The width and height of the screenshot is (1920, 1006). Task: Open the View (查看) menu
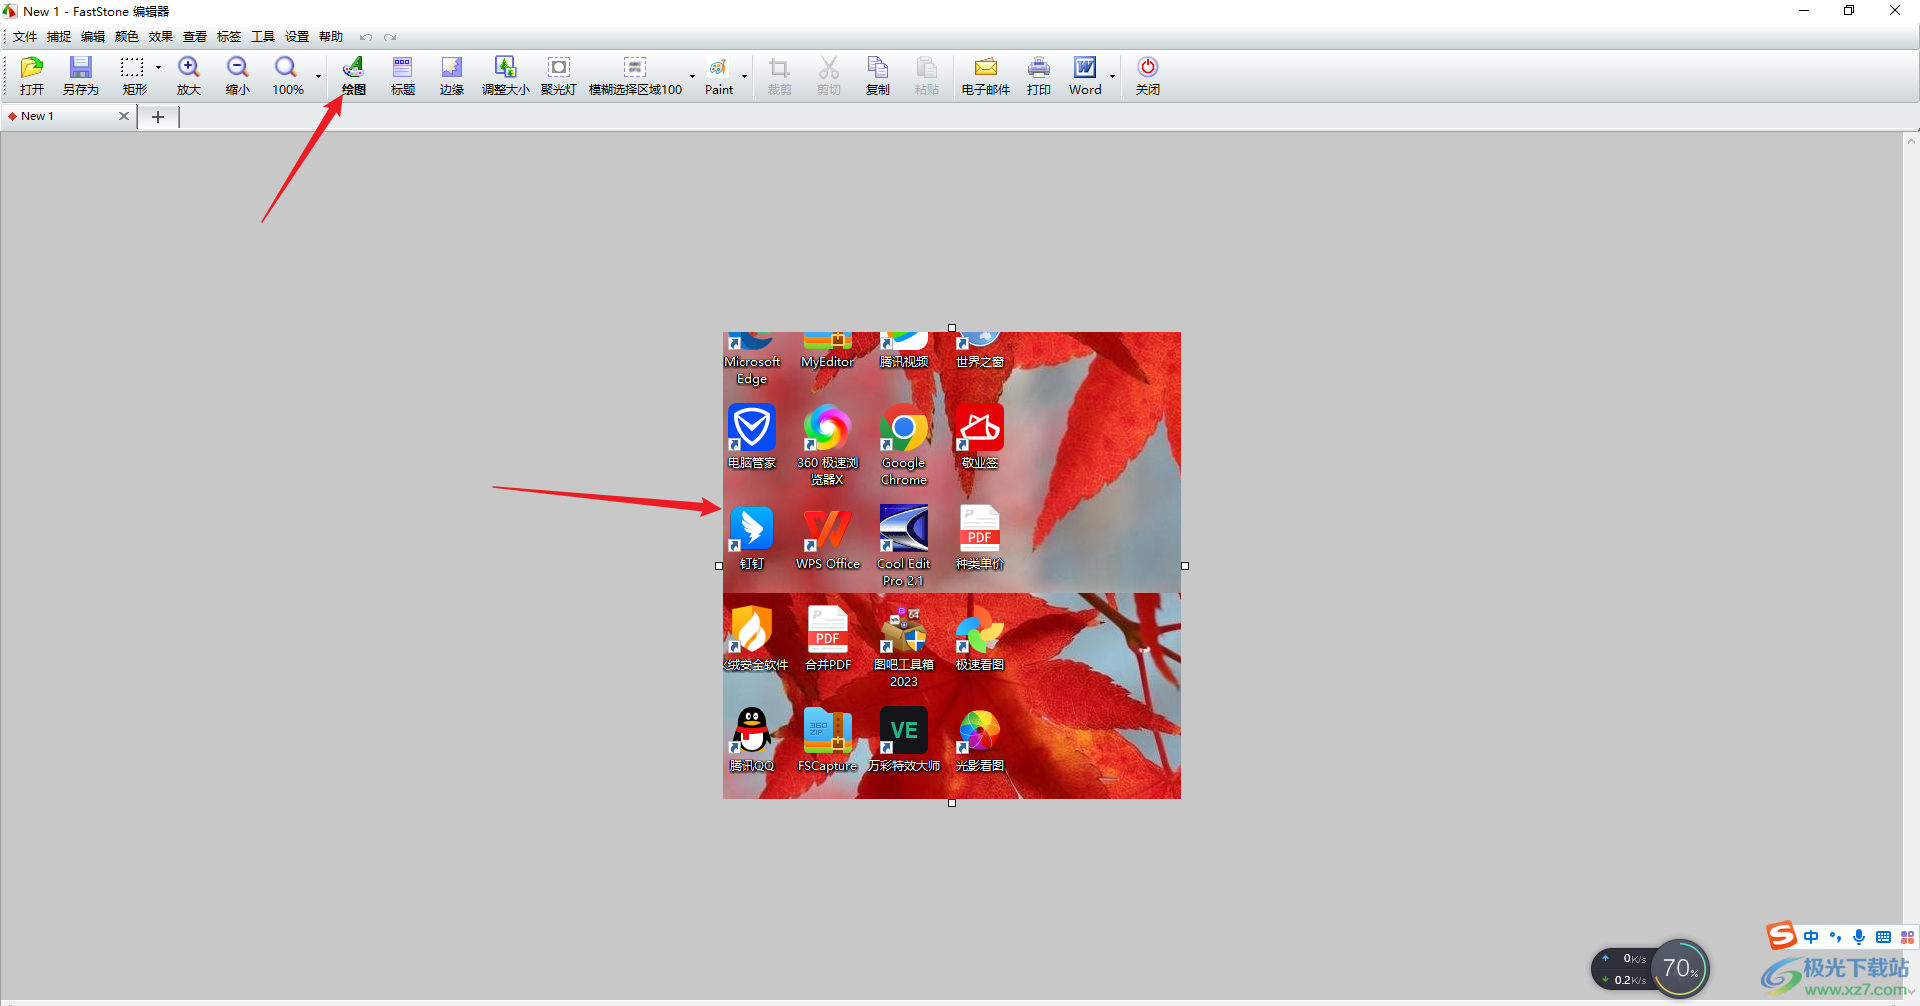click(195, 37)
